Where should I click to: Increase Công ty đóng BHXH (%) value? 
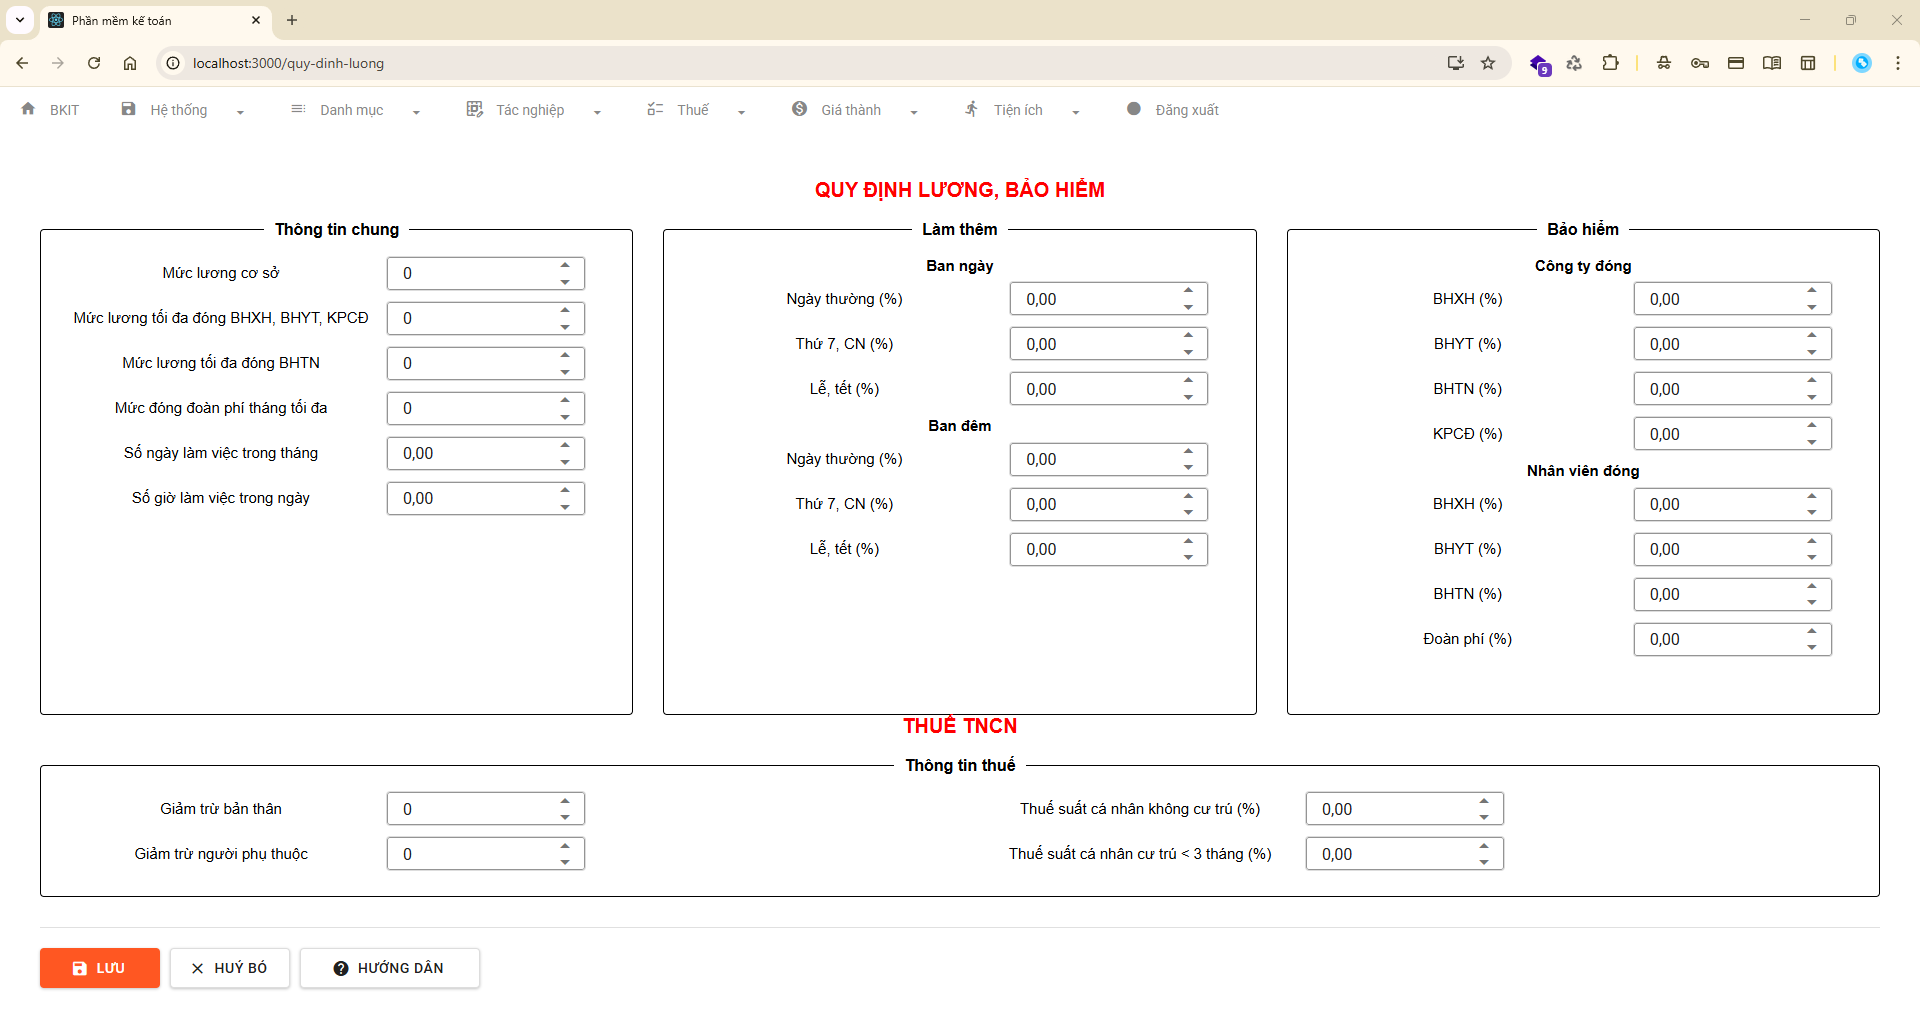click(1812, 291)
